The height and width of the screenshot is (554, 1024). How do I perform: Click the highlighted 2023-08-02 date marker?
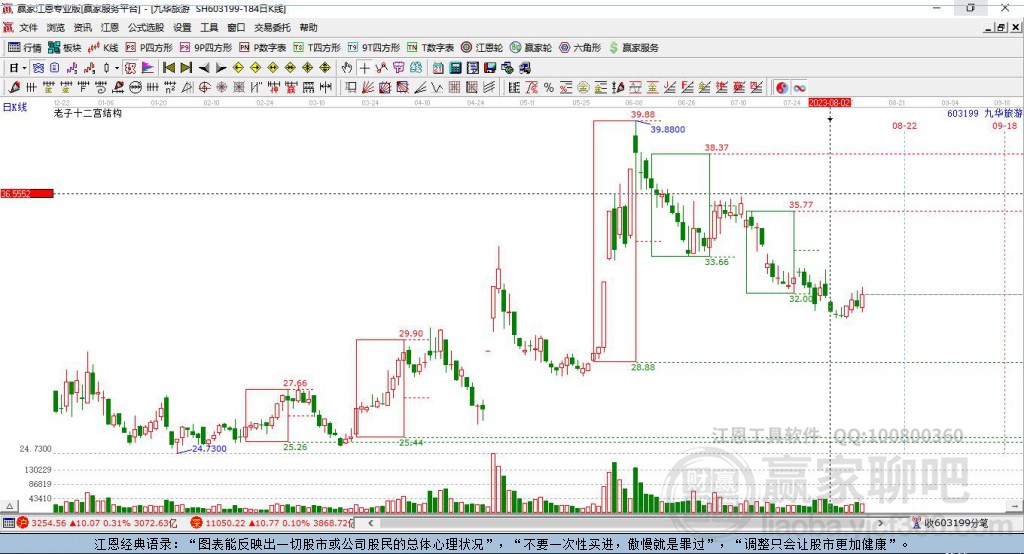click(830, 103)
